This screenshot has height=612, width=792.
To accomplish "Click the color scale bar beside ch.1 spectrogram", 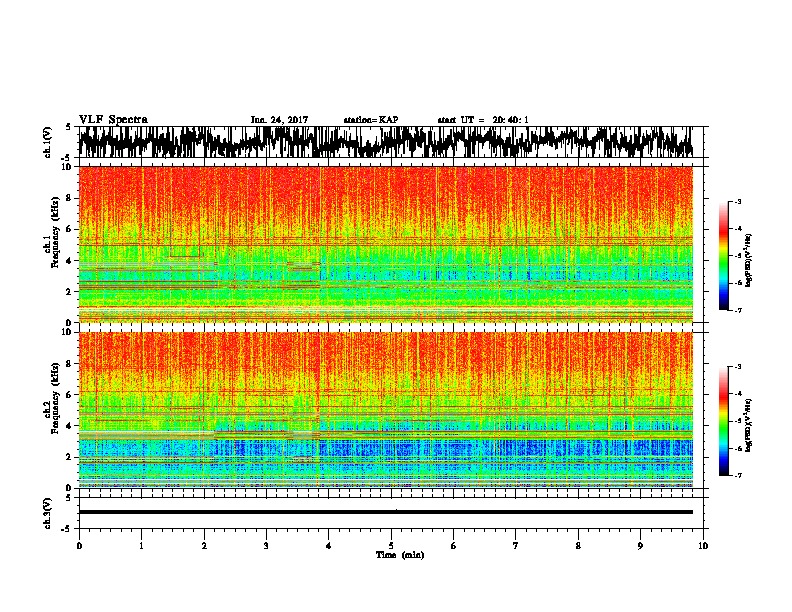I will point(723,256).
